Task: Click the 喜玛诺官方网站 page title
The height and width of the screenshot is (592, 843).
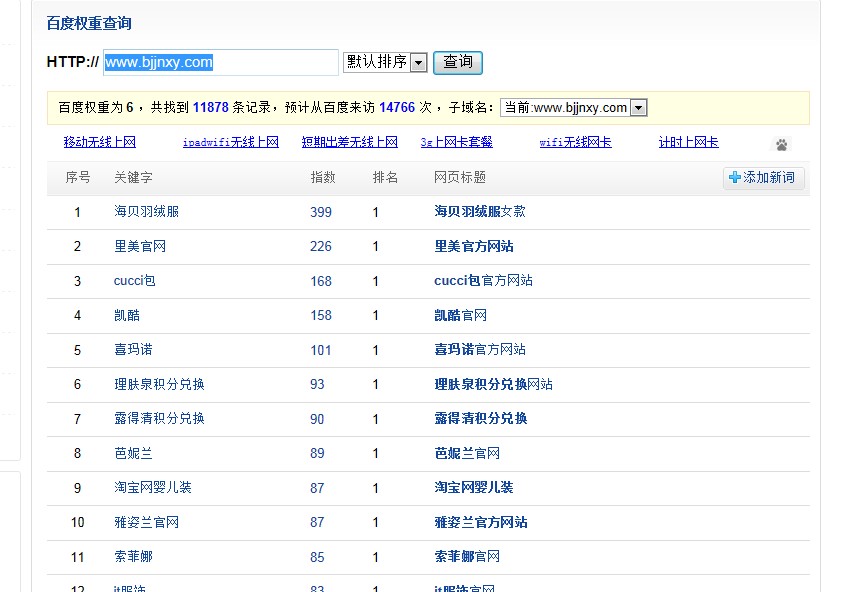Action: 479,350
